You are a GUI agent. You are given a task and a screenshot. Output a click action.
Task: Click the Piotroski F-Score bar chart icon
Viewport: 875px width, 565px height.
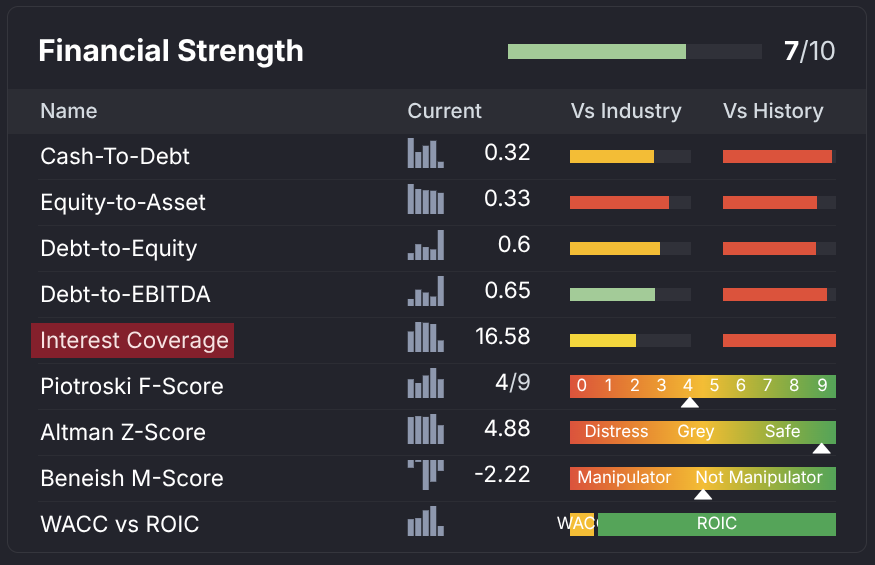pos(425,384)
